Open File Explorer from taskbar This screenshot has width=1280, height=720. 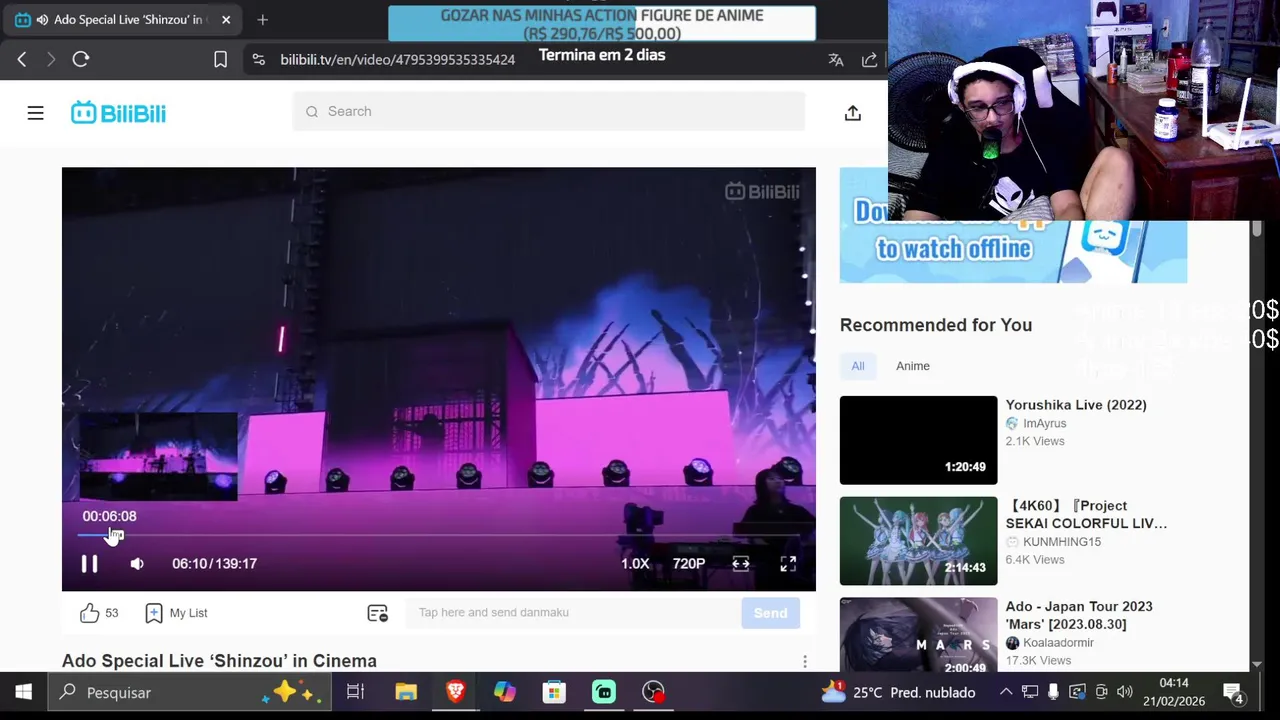[x=405, y=692]
